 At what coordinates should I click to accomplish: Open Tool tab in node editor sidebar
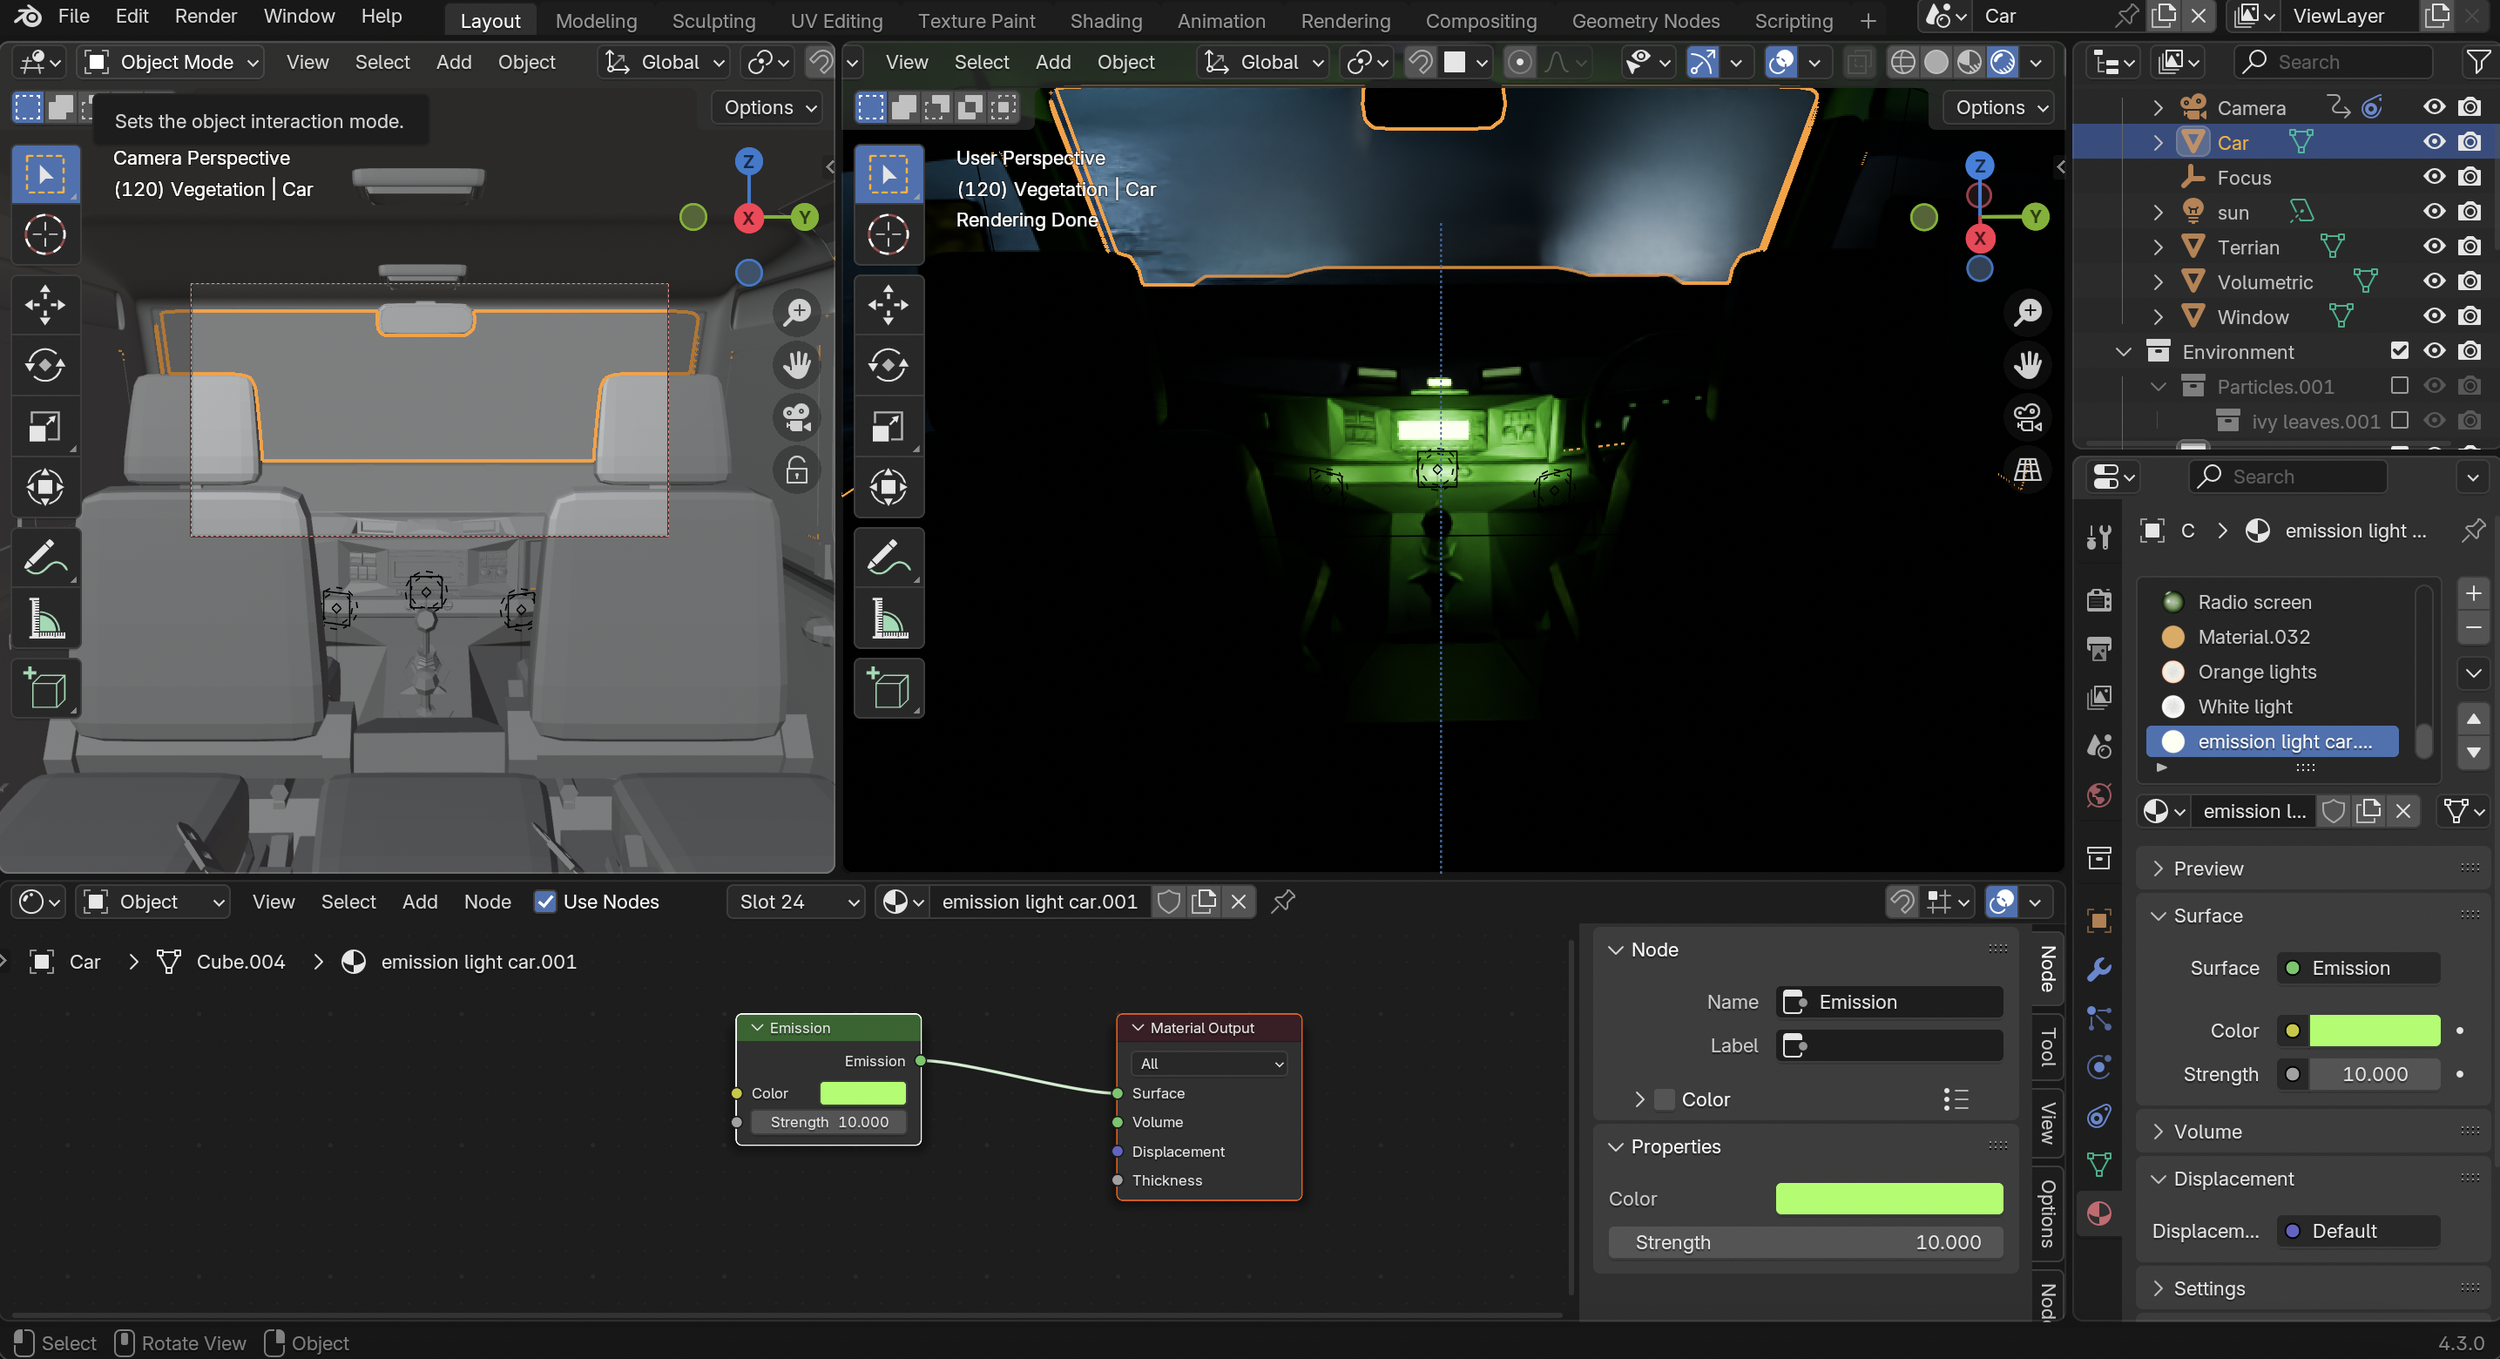click(x=2047, y=1047)
